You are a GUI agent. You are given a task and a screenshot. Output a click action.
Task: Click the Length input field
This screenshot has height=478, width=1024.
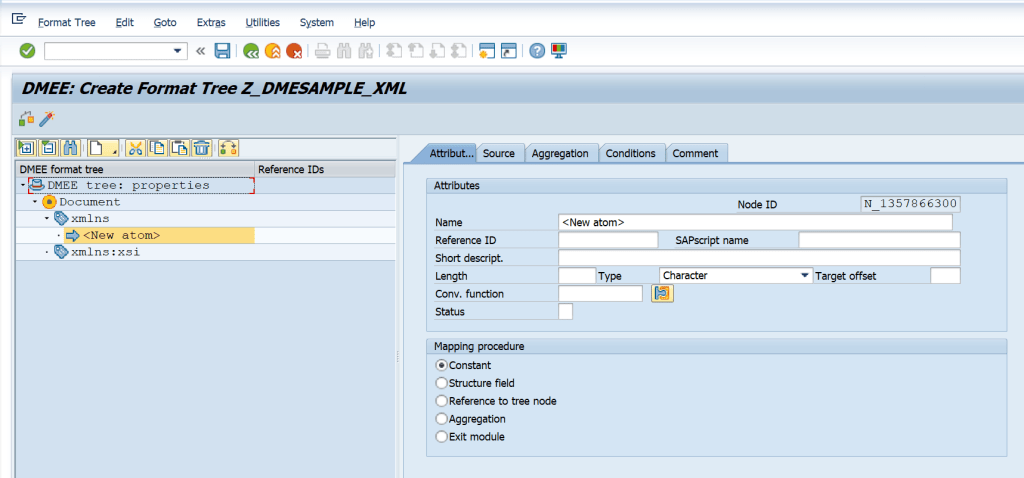pos(577,276)
